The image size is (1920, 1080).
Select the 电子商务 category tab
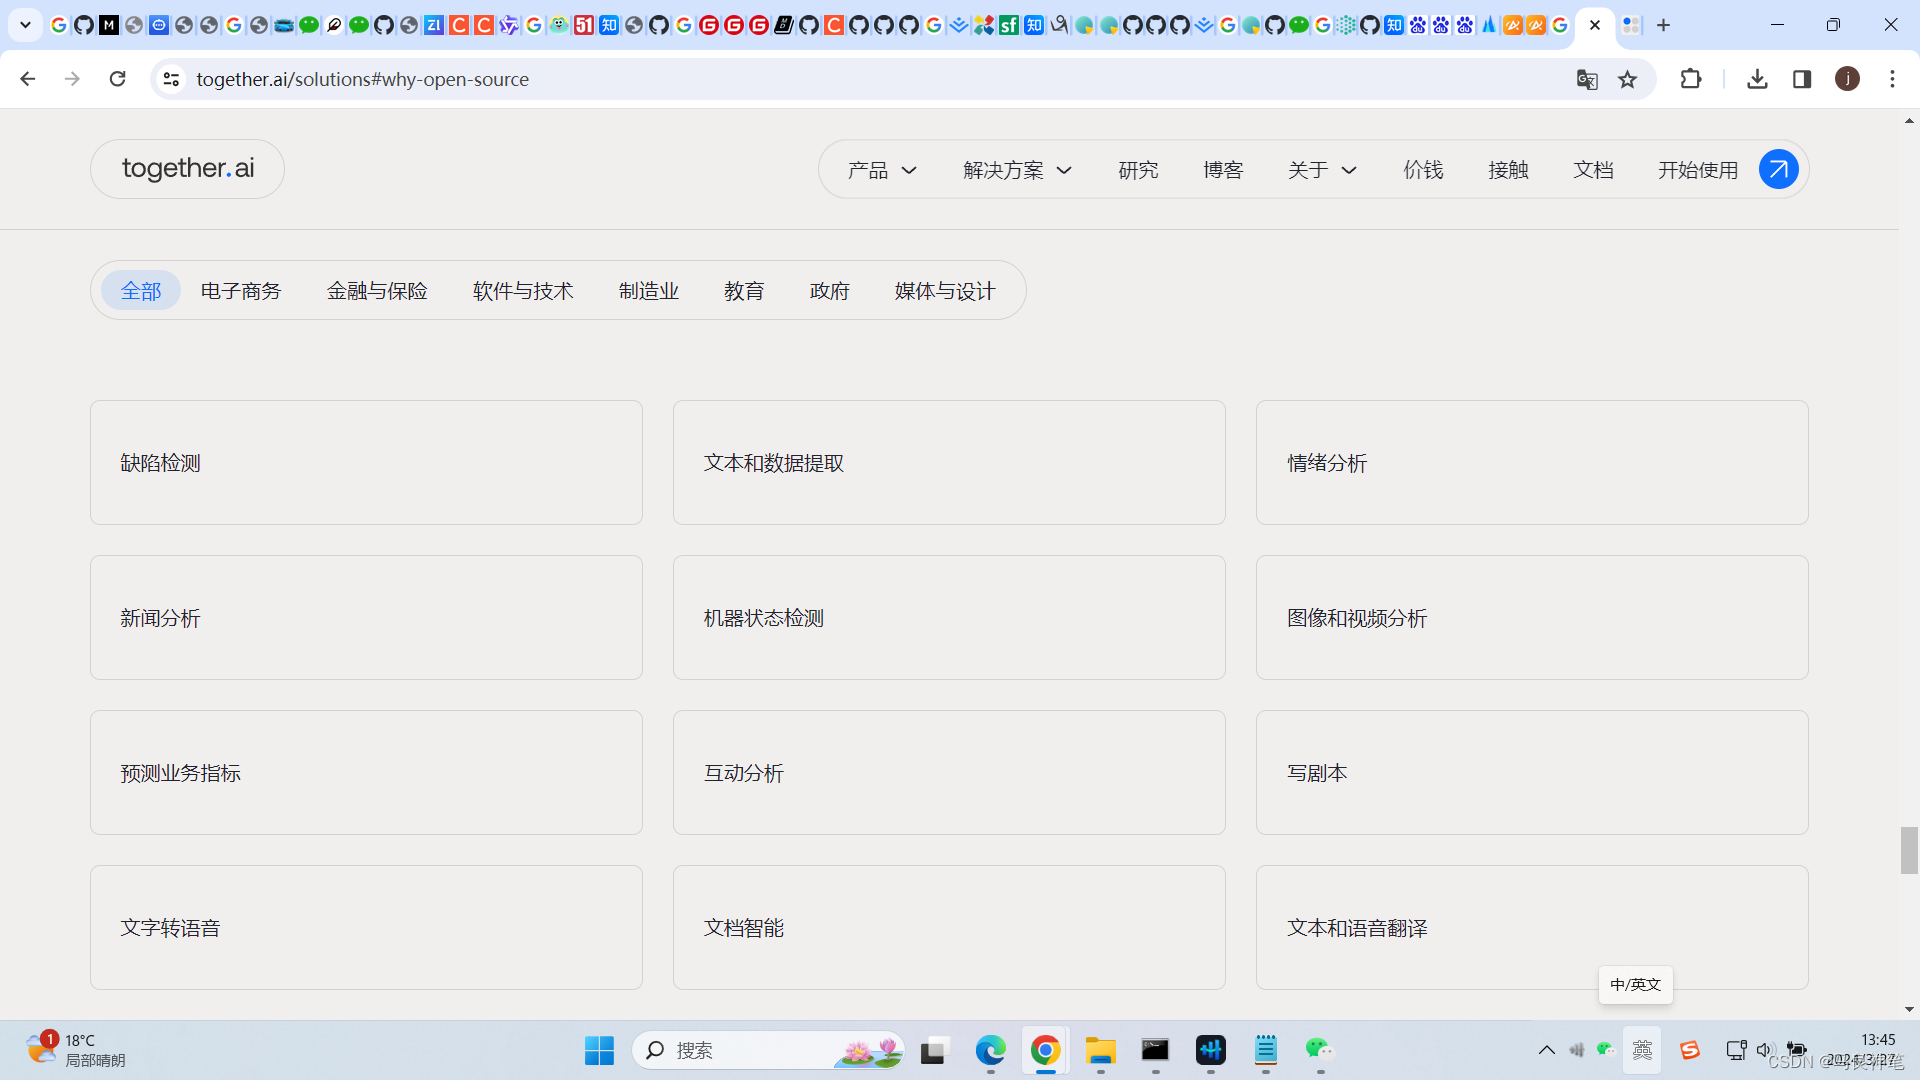click(x=241, y=290)
